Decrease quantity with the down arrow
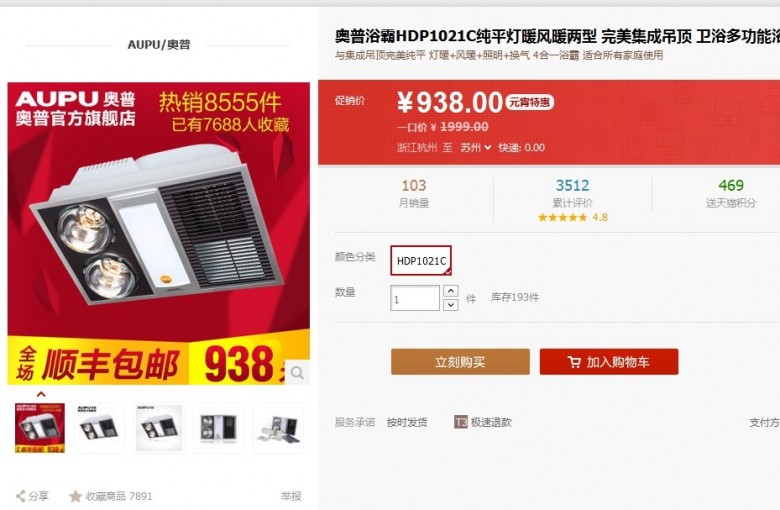 pyautogui.click(x=451, y=305)
